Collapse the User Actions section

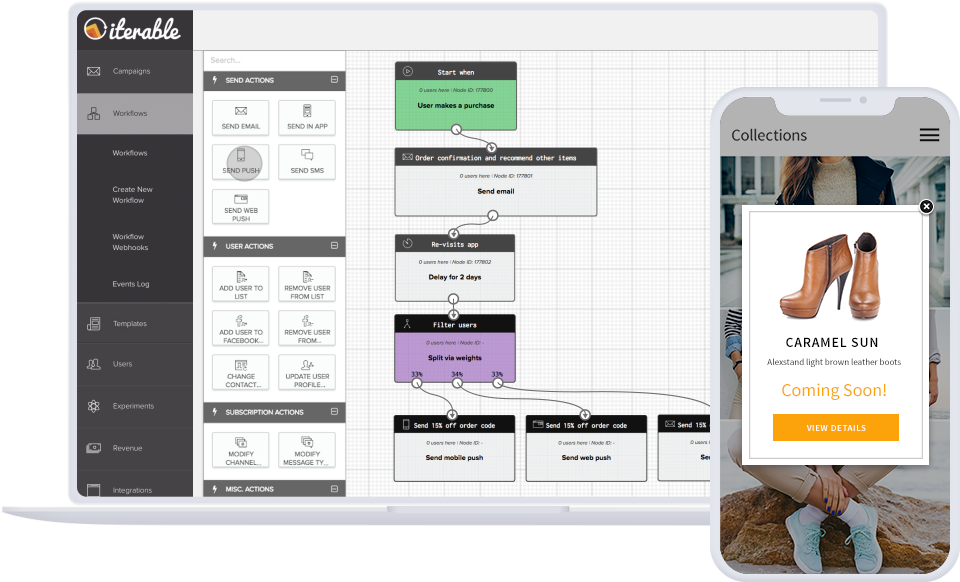(334, 246)
